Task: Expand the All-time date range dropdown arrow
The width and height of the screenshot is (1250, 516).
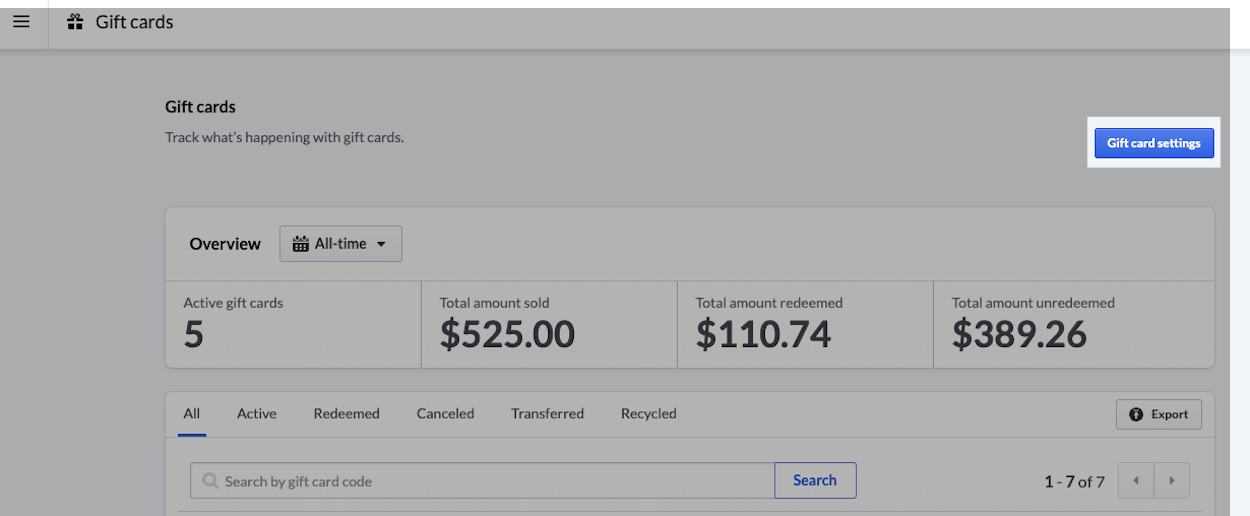Action: 381,244
